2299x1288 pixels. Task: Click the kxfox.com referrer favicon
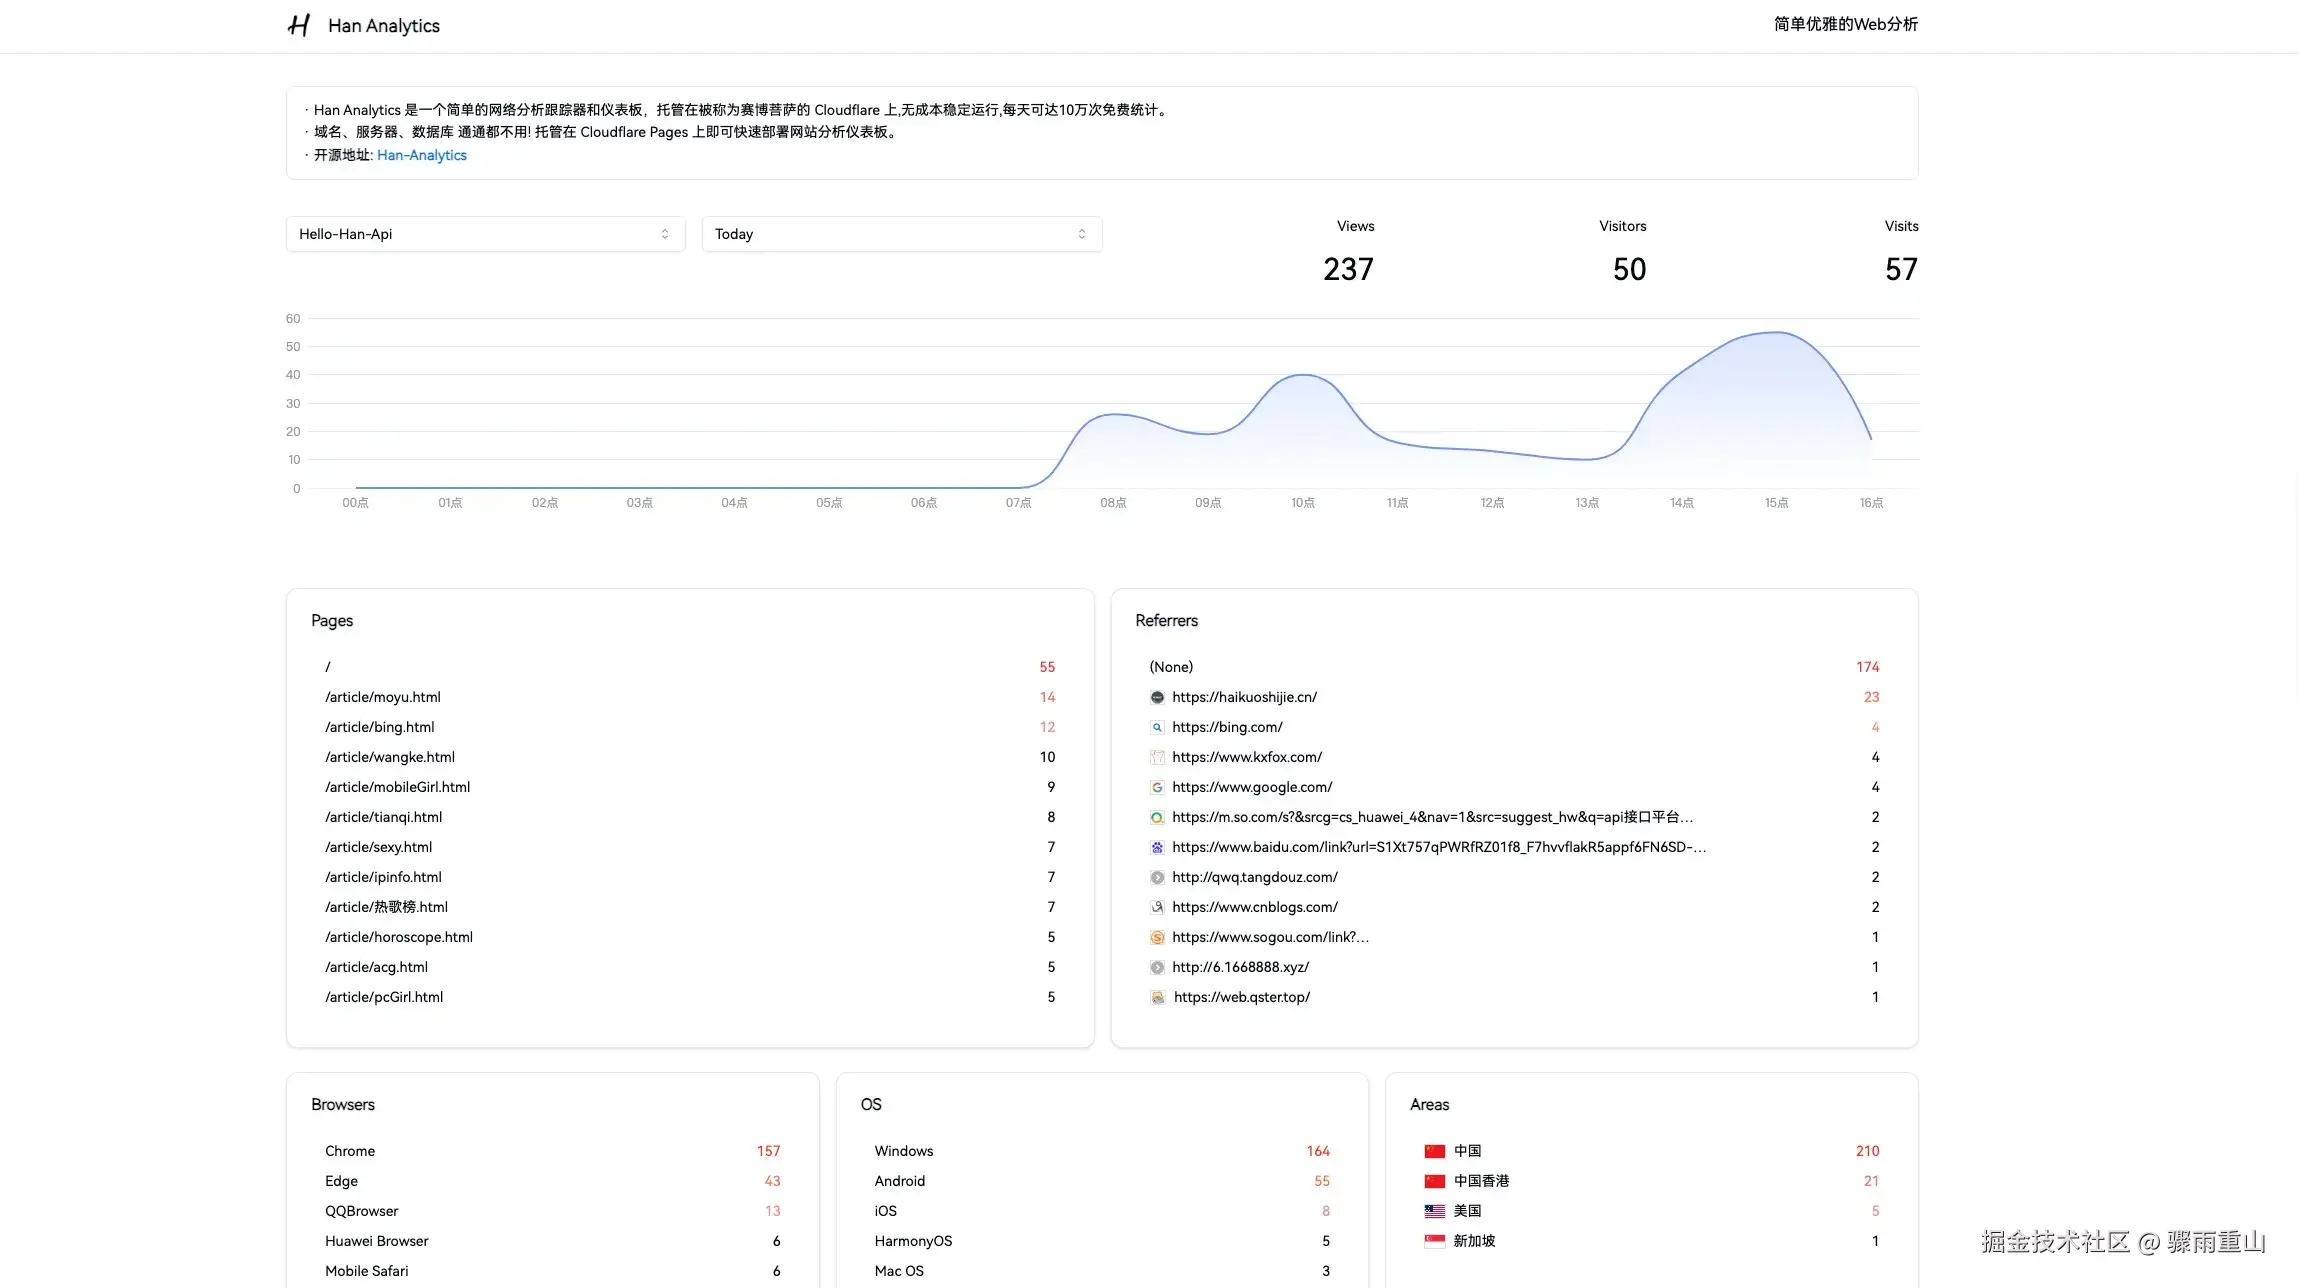pyautogui.click(x=1157, y=757)
